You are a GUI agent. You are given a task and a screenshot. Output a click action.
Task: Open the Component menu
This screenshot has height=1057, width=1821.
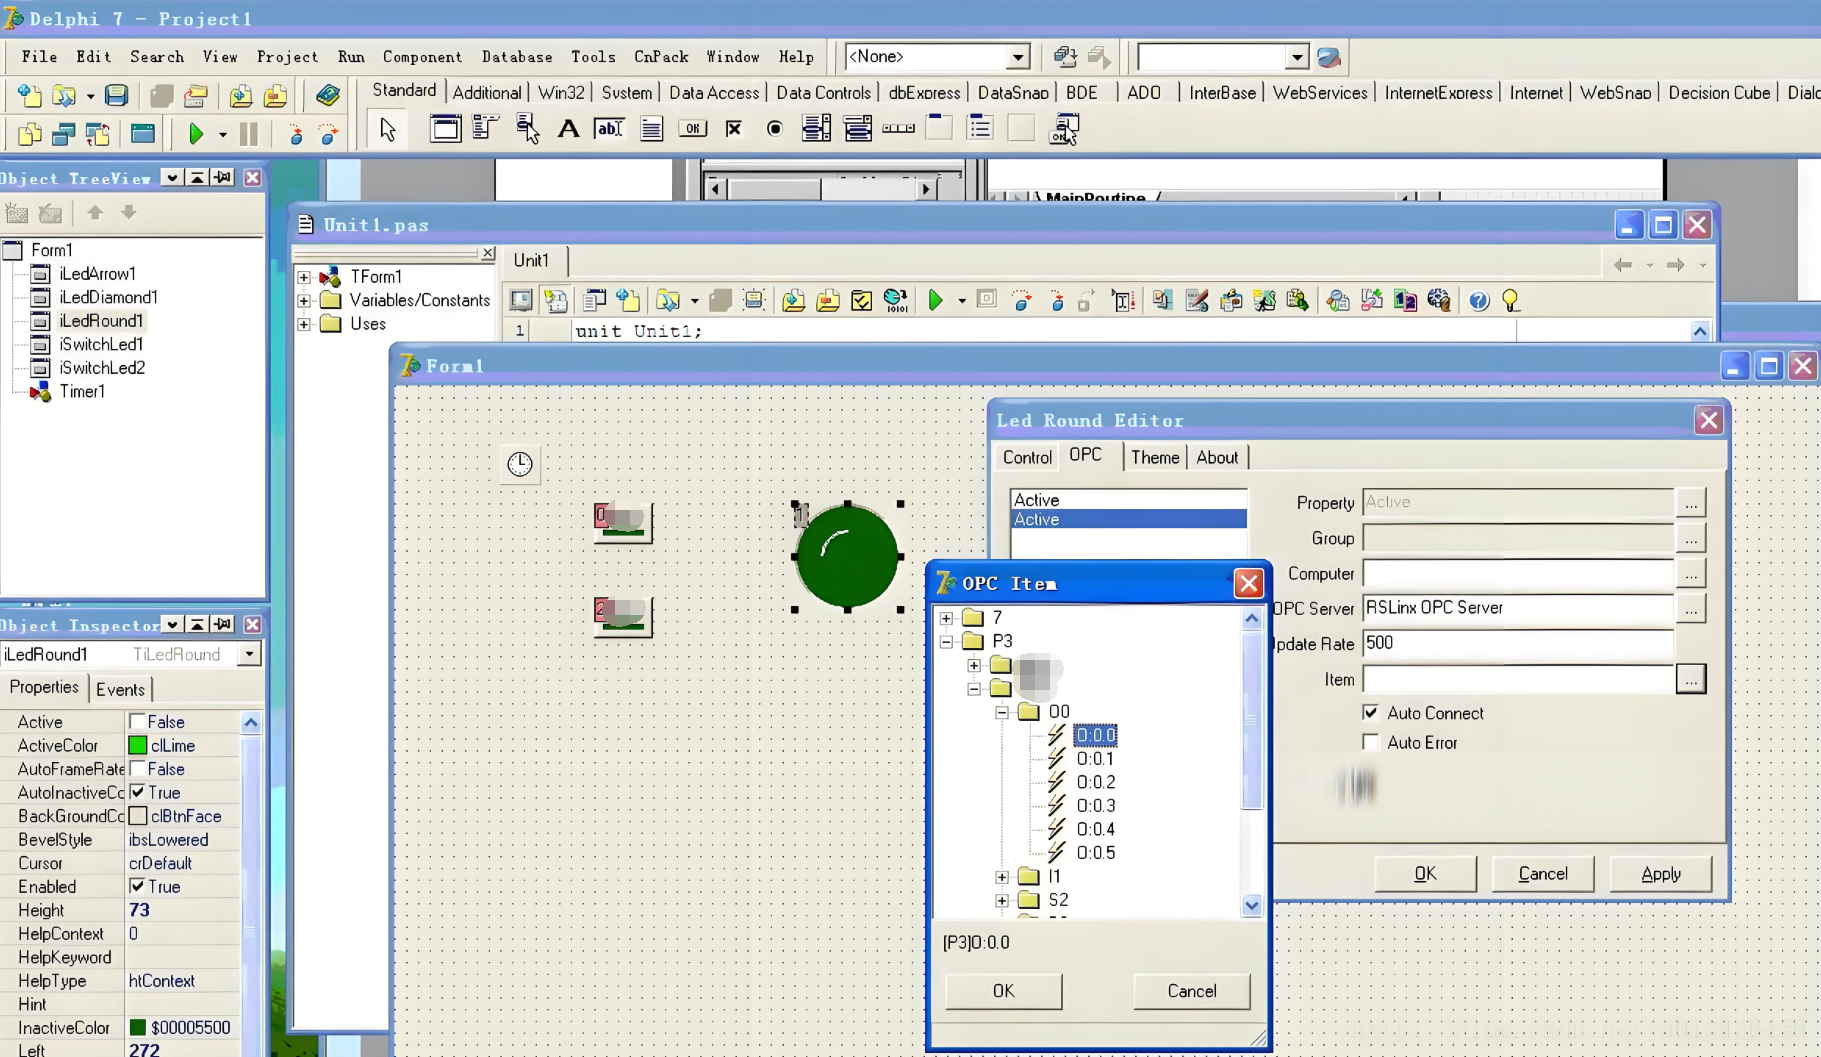pos(422,57)
